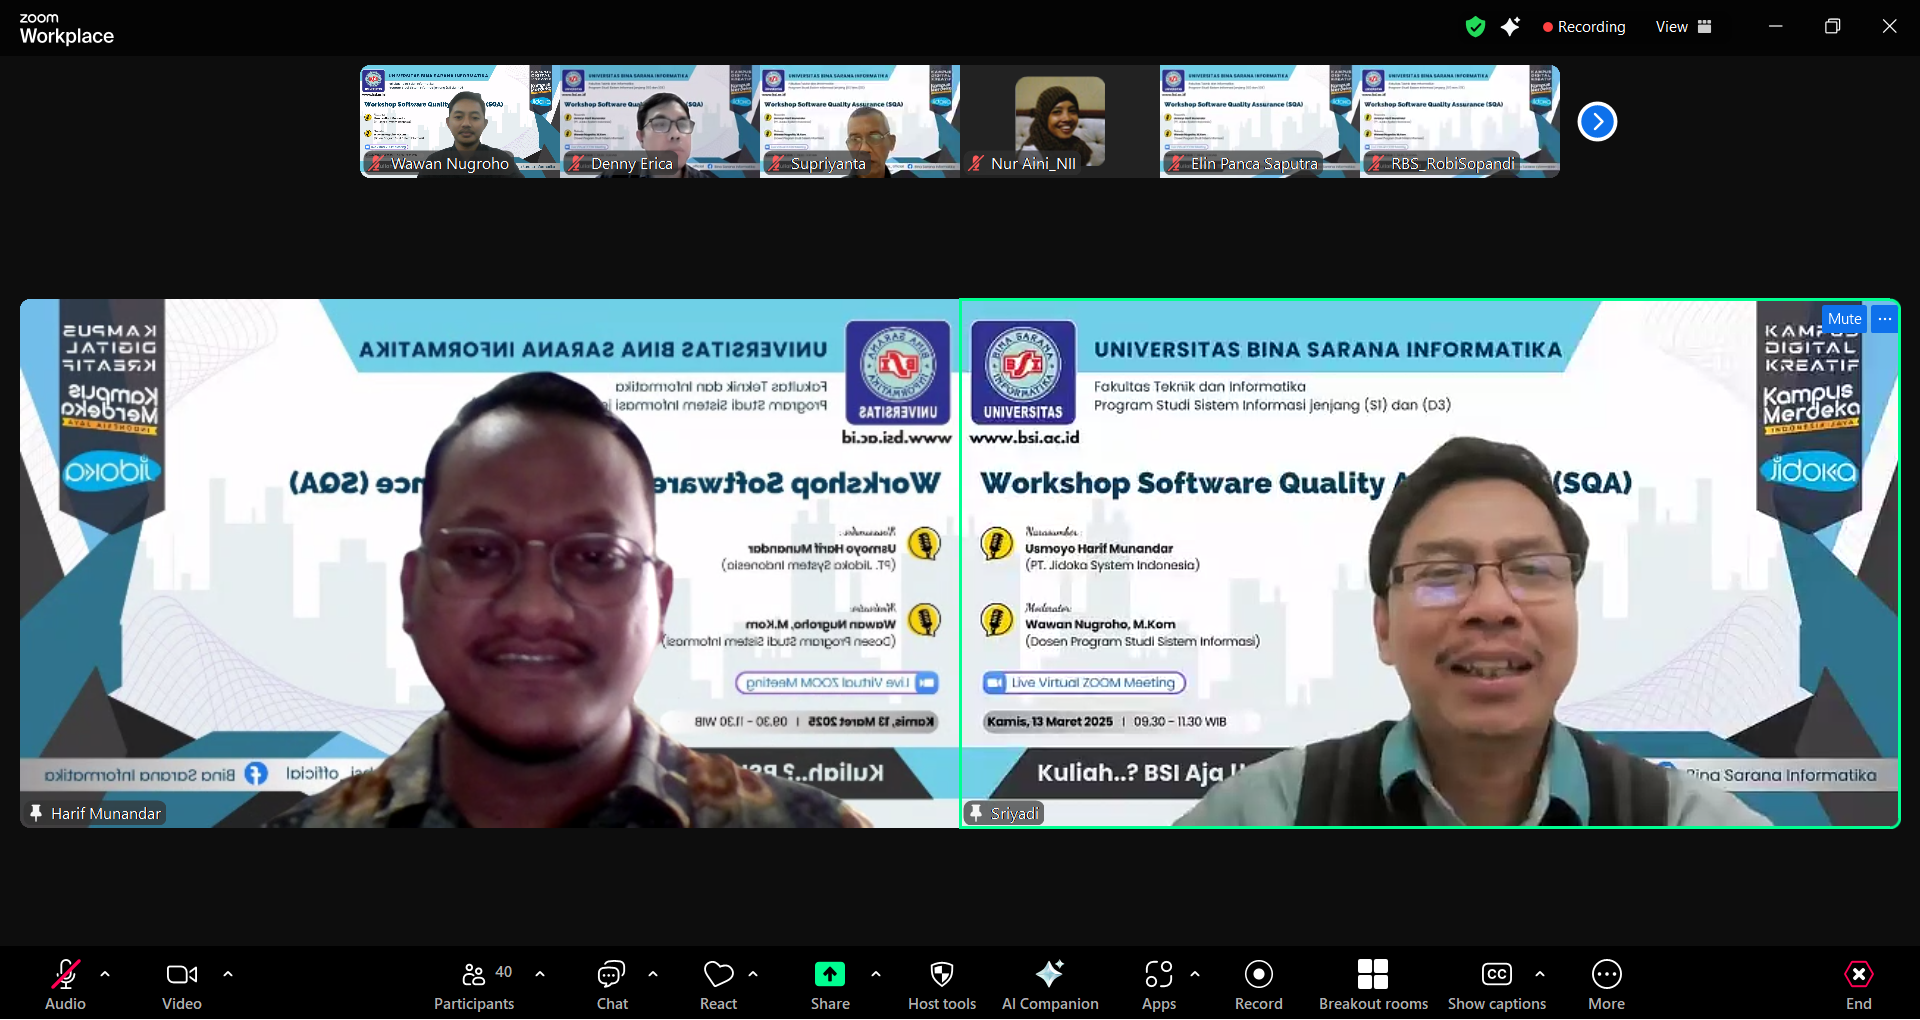Click the AI Companion sparkle icon at top
The height and width of the screenshot is (1020, 1920).
click(1510, 27)
